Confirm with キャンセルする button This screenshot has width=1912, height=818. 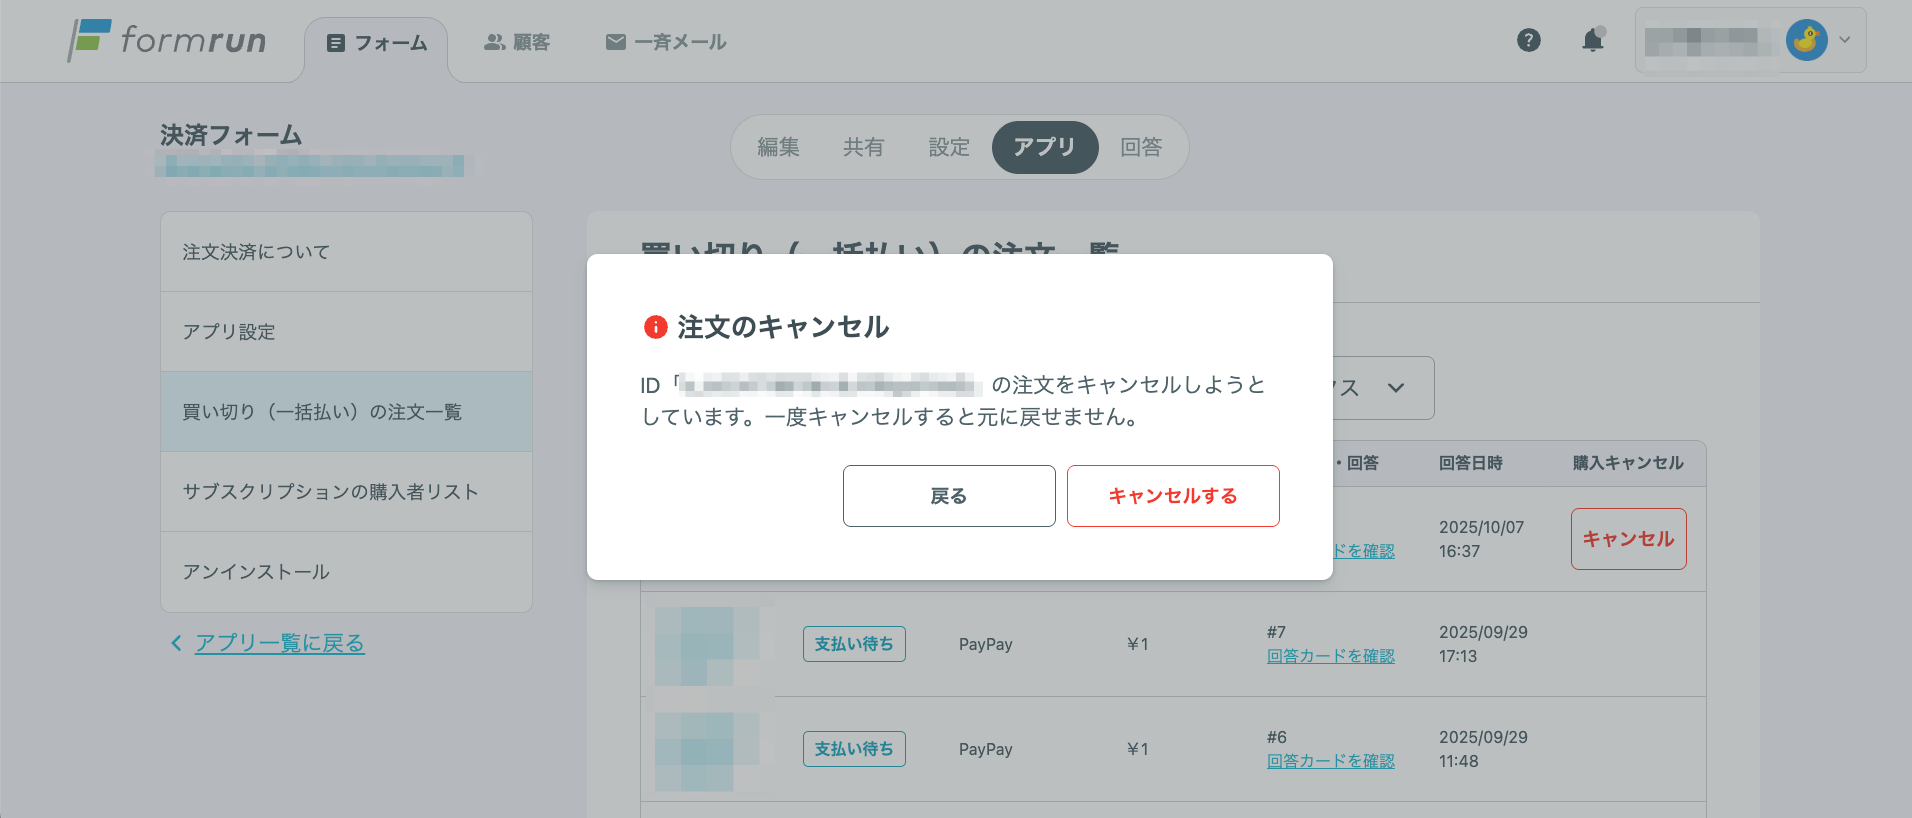[1172, 496]
